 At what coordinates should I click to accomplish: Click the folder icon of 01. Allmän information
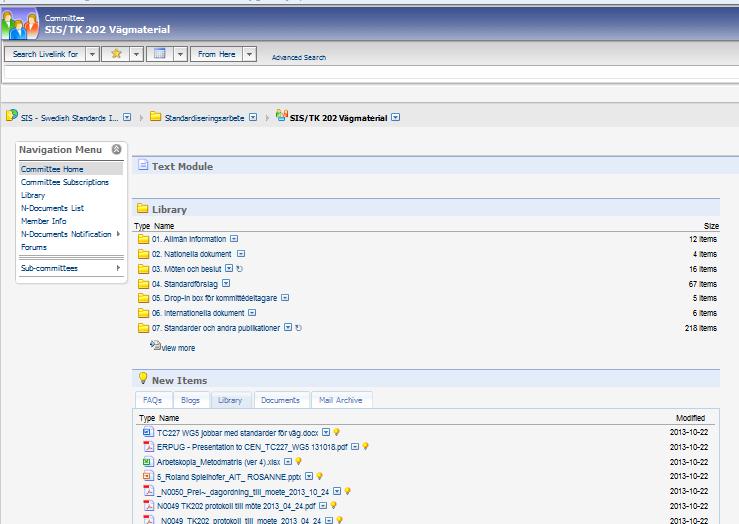(143, 239)
